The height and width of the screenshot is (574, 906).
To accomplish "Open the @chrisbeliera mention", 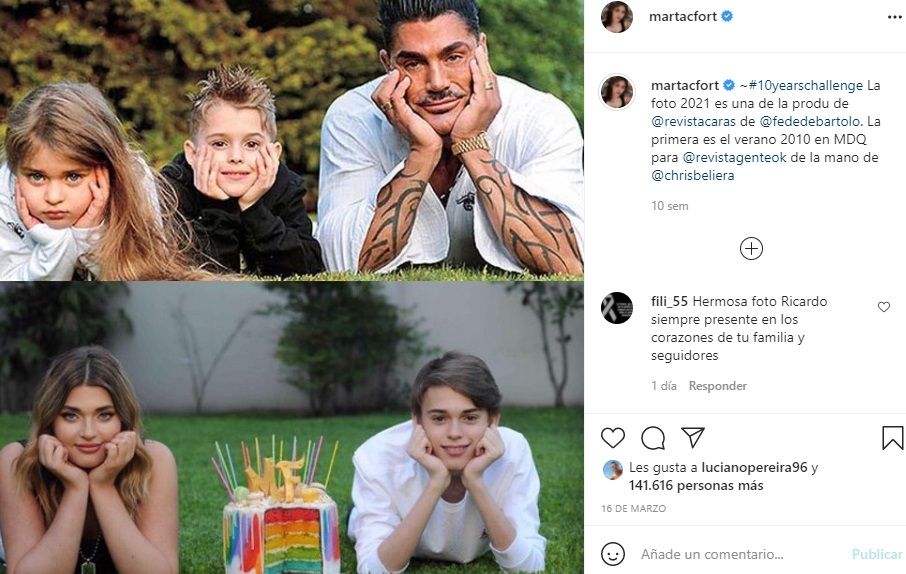I will (693, 175).
